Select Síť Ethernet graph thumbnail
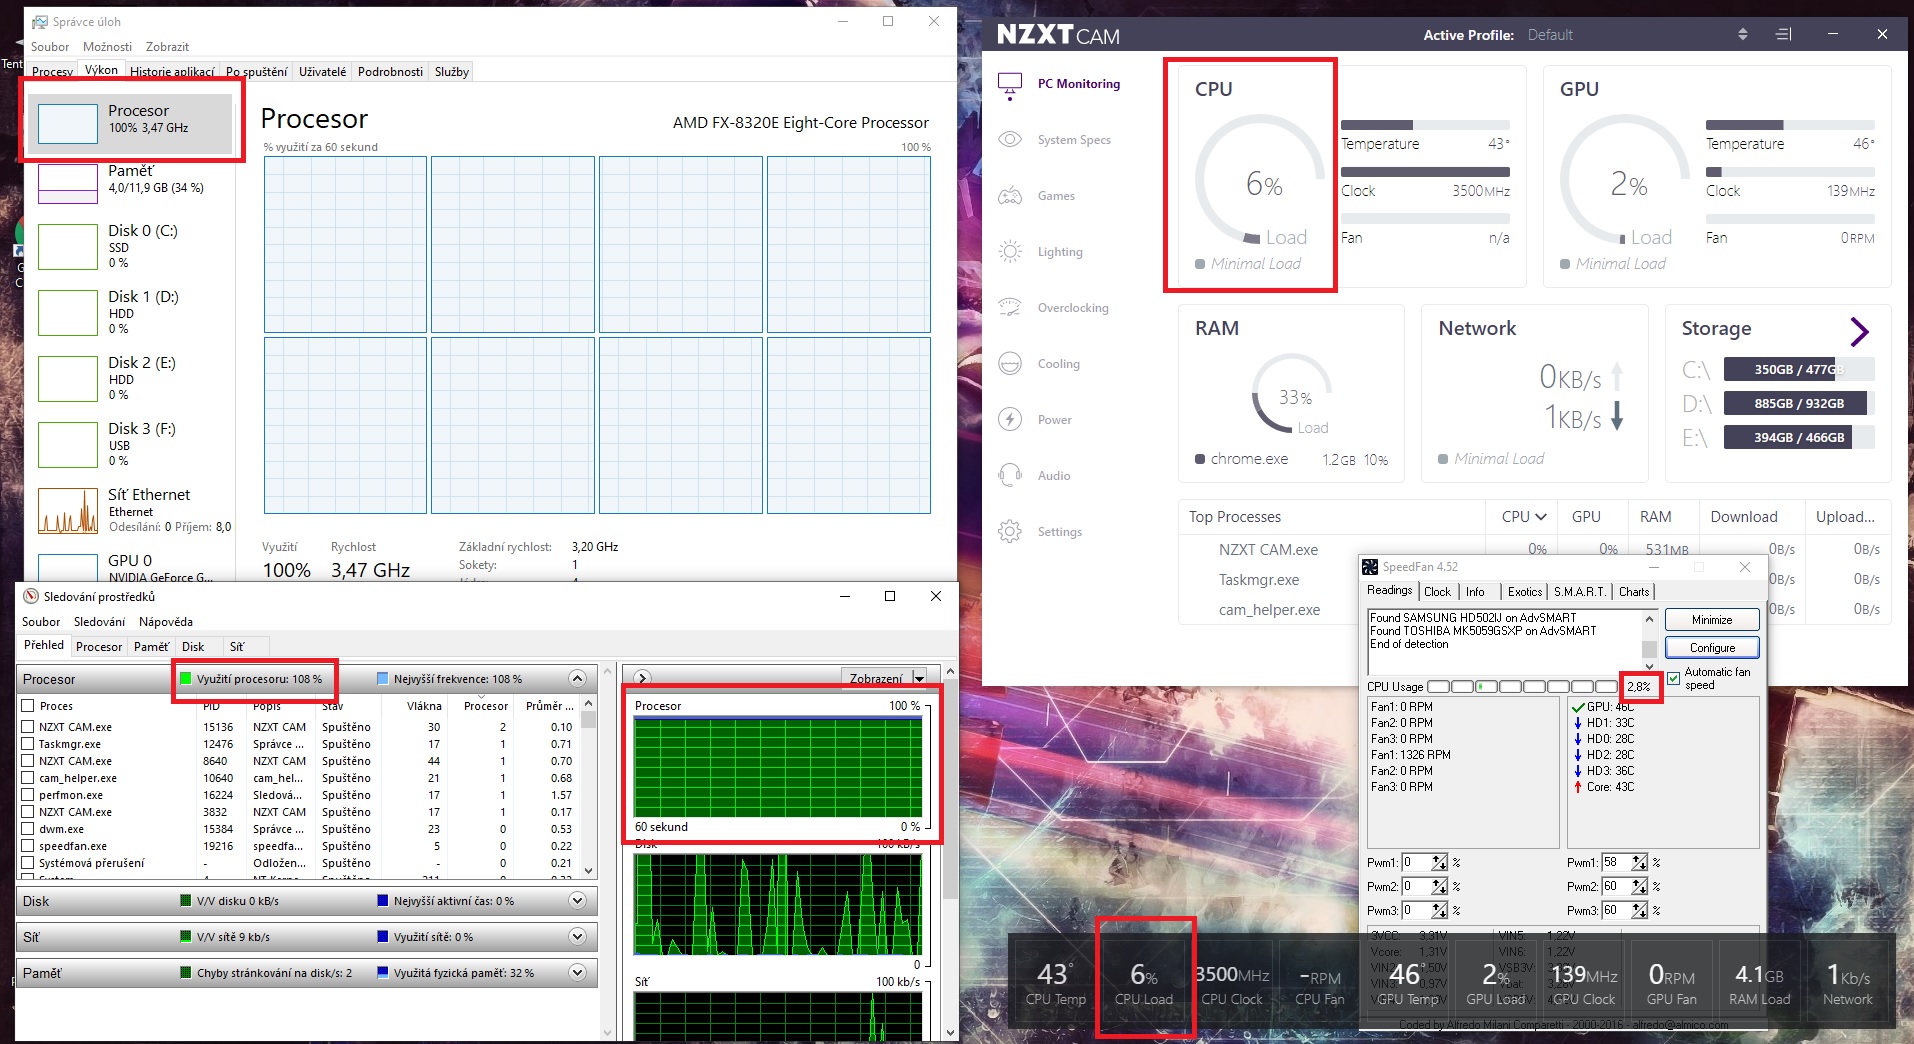This screenshot has width=1914, height=1044. (68, 511)
